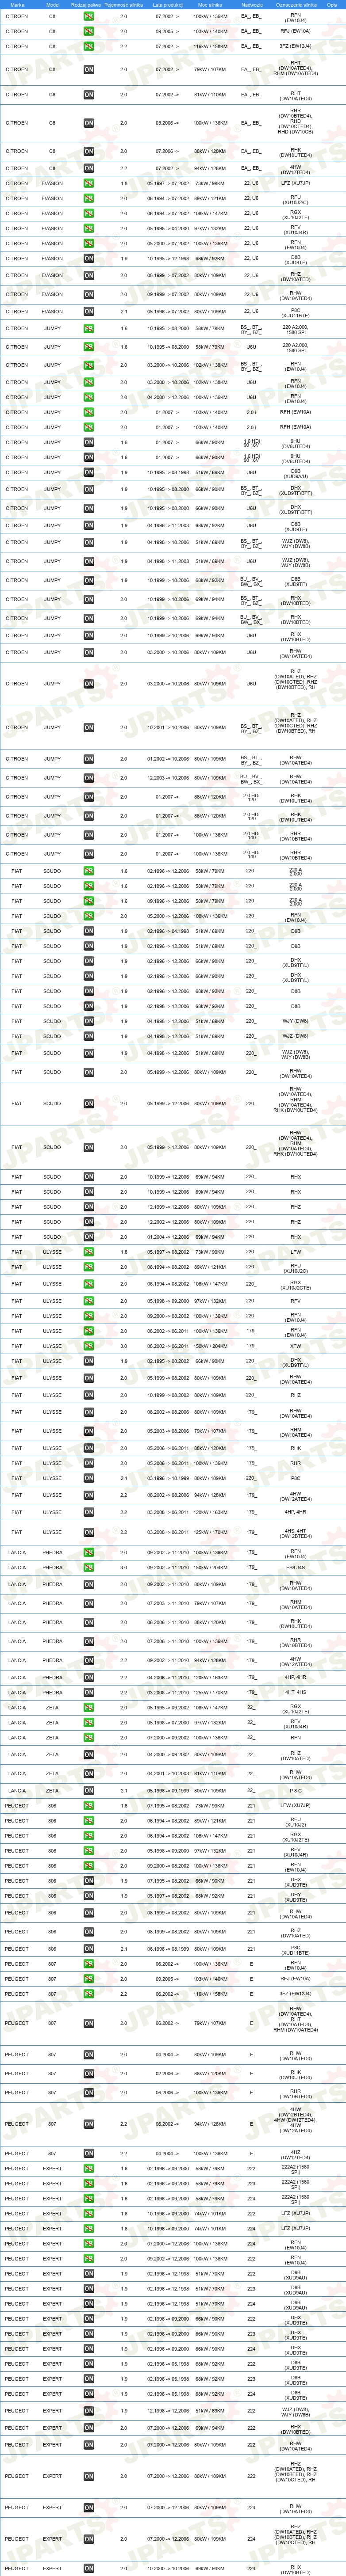Click petrol icon for Lancia Zeta RGX (XU10J2TE)
This screenshot has height=2576, width=346.
pyautogui.click(x=89, y=1708)
